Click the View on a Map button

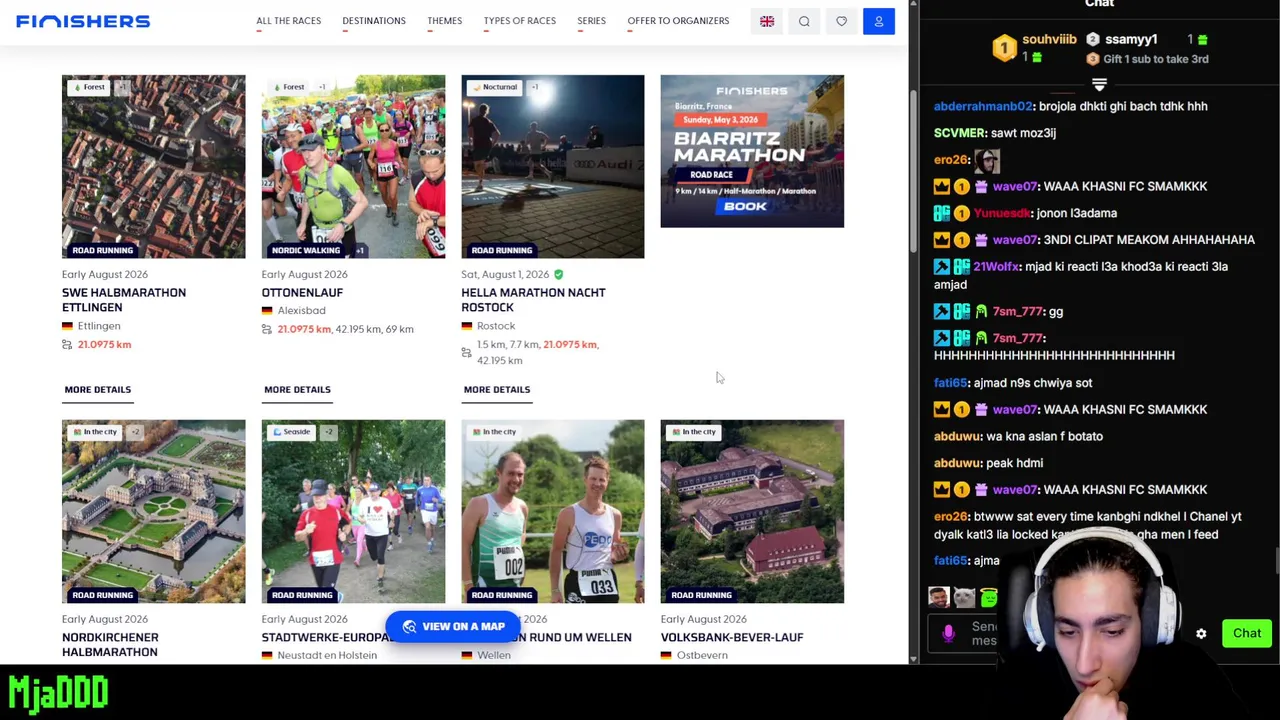(x=453, y=627)
